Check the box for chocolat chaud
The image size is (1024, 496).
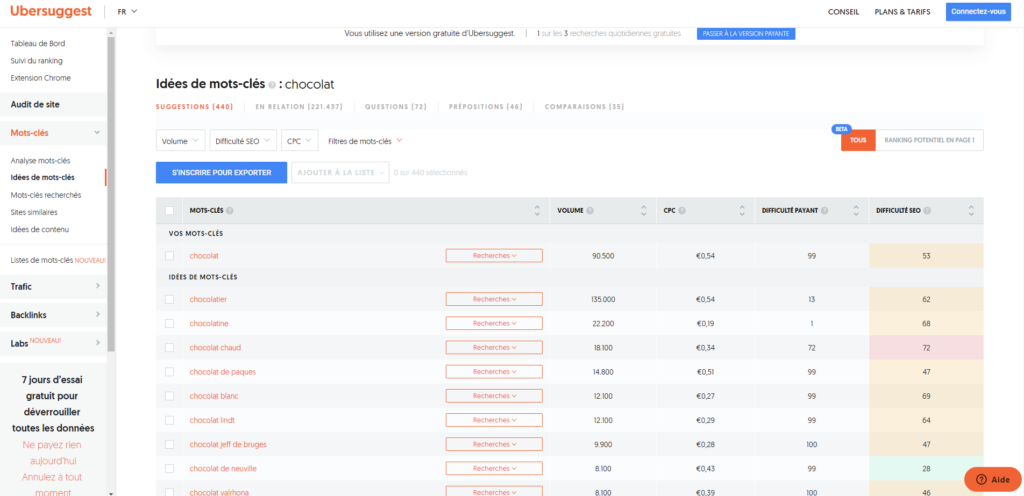click(169, 347)
